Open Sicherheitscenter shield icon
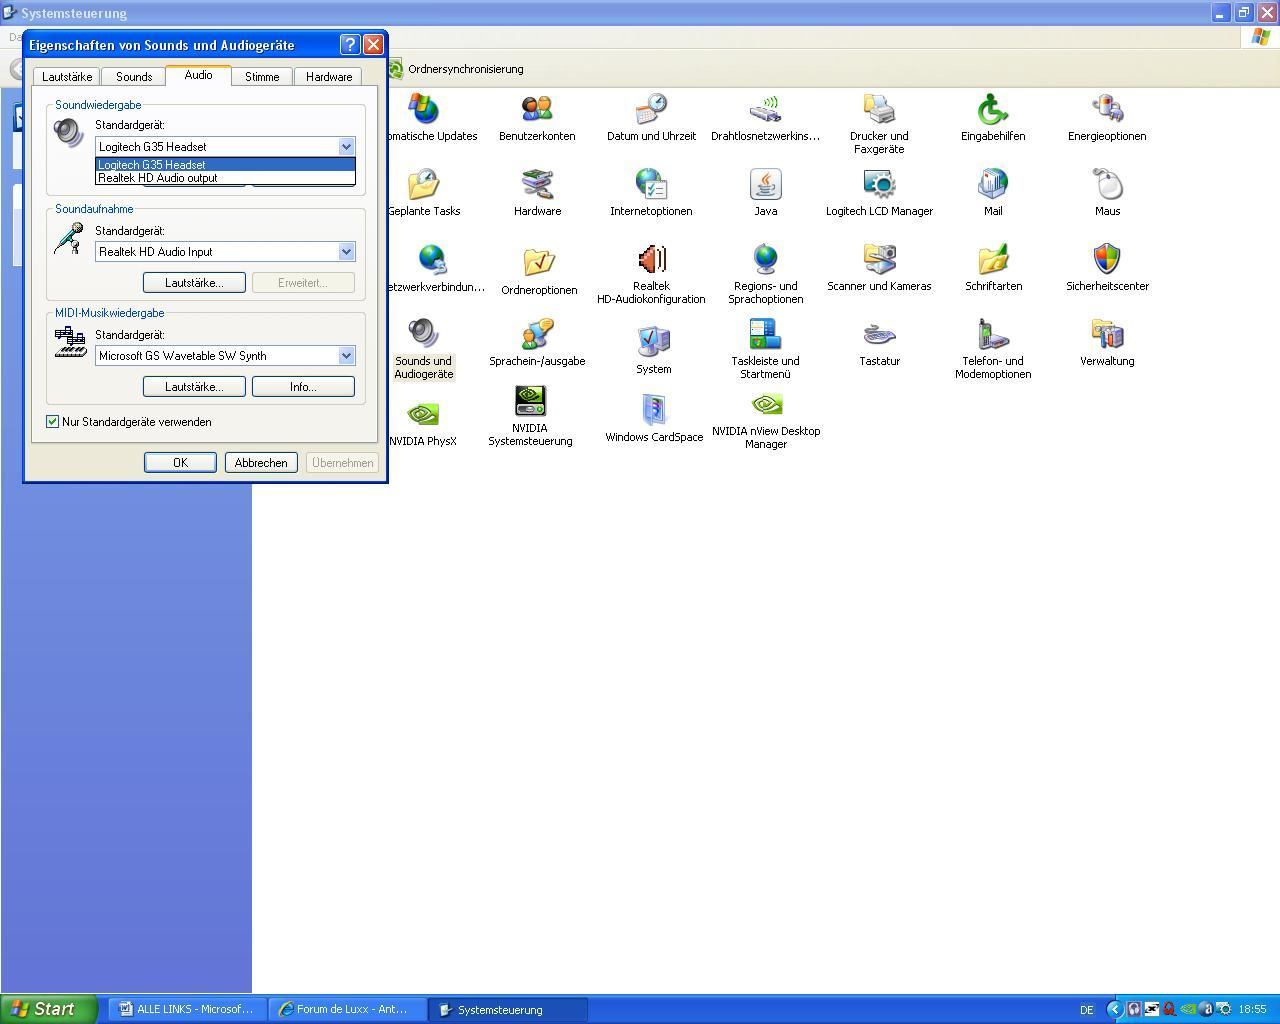The height and width of the screenshot is (1024, 1280). 1107,268
